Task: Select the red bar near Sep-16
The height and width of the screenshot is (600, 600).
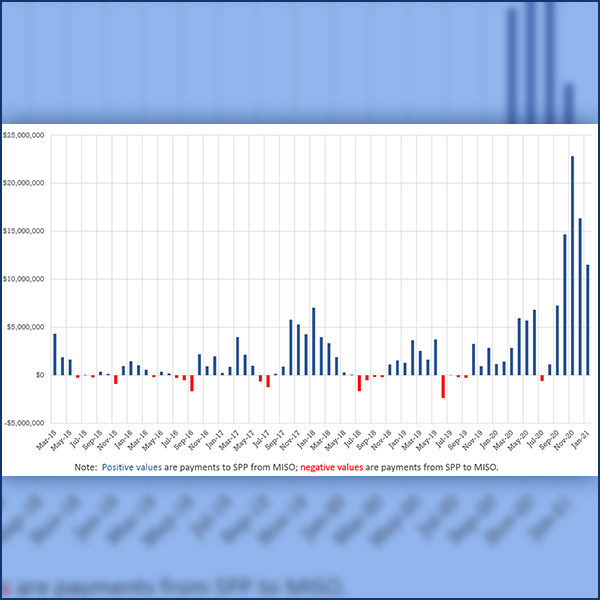Action: click(192, 382)
